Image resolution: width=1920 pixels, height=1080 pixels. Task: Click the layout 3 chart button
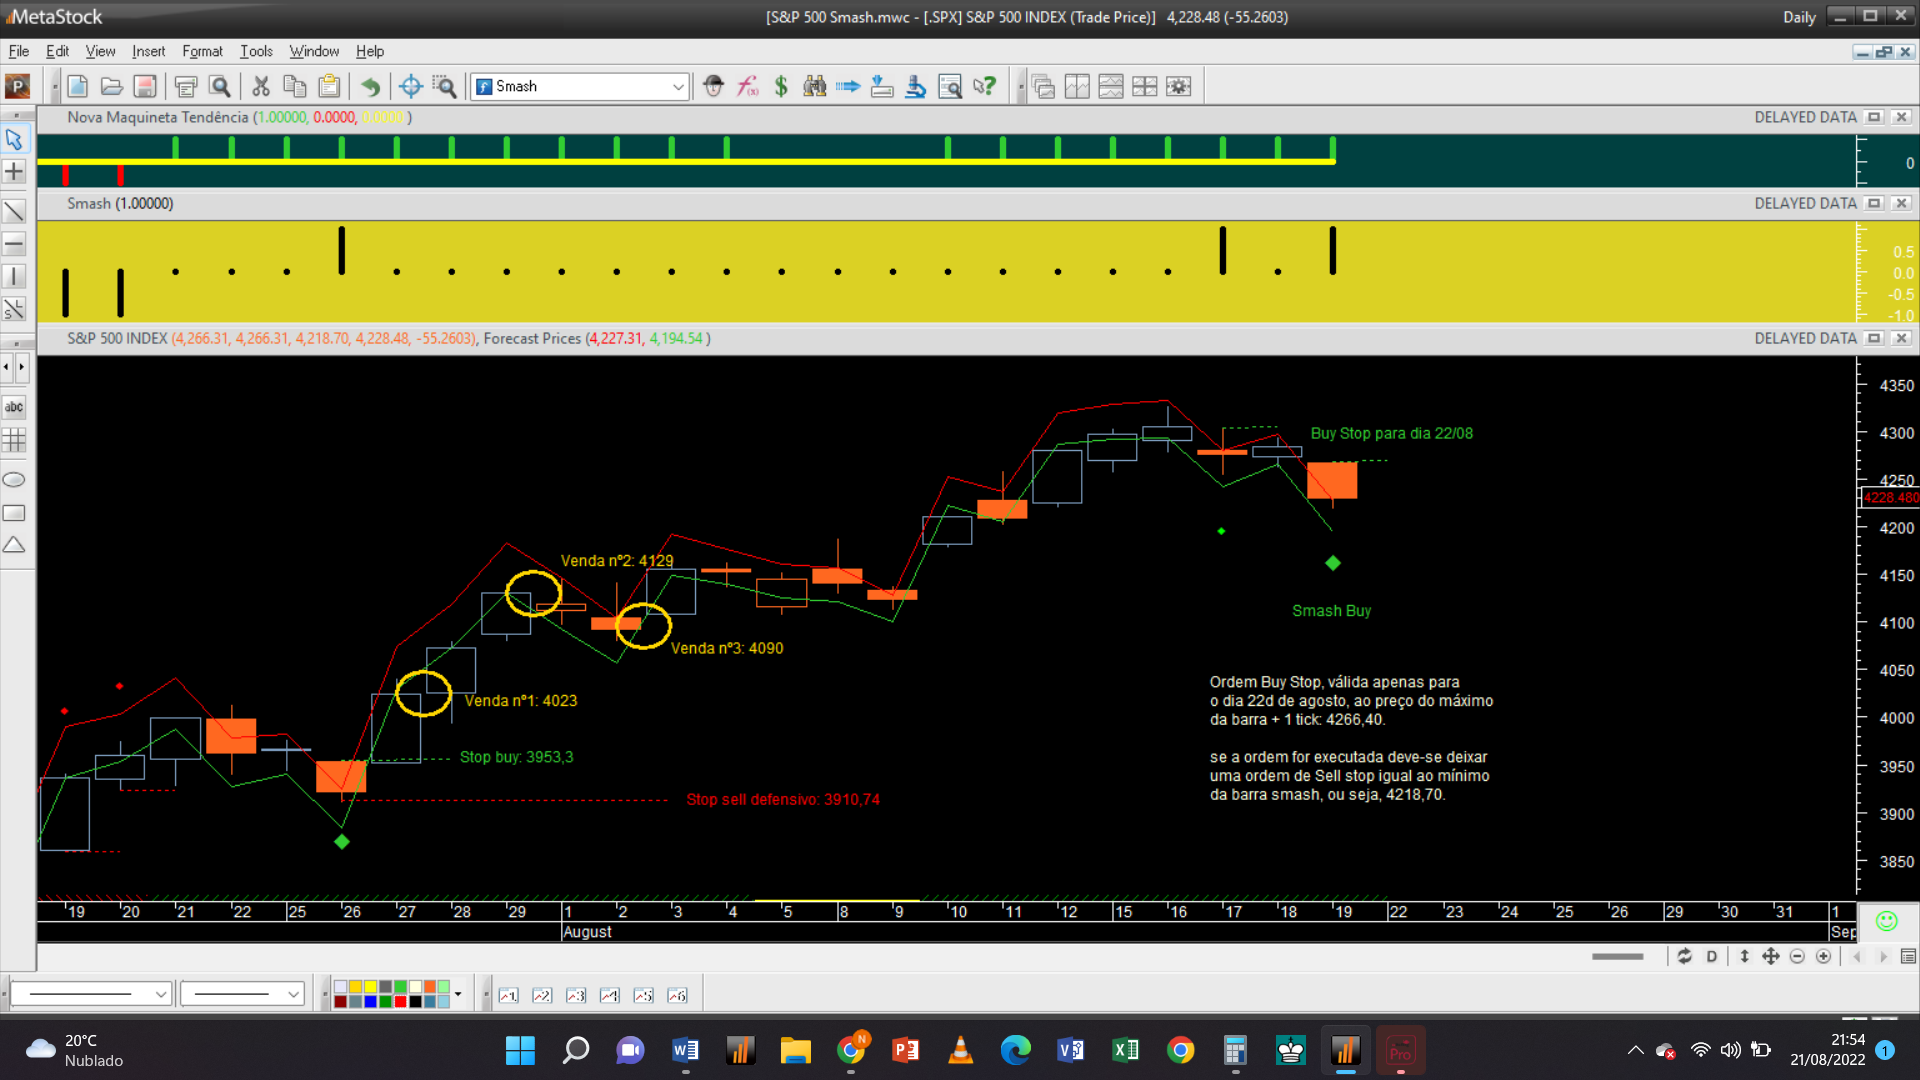pos(576,995)
